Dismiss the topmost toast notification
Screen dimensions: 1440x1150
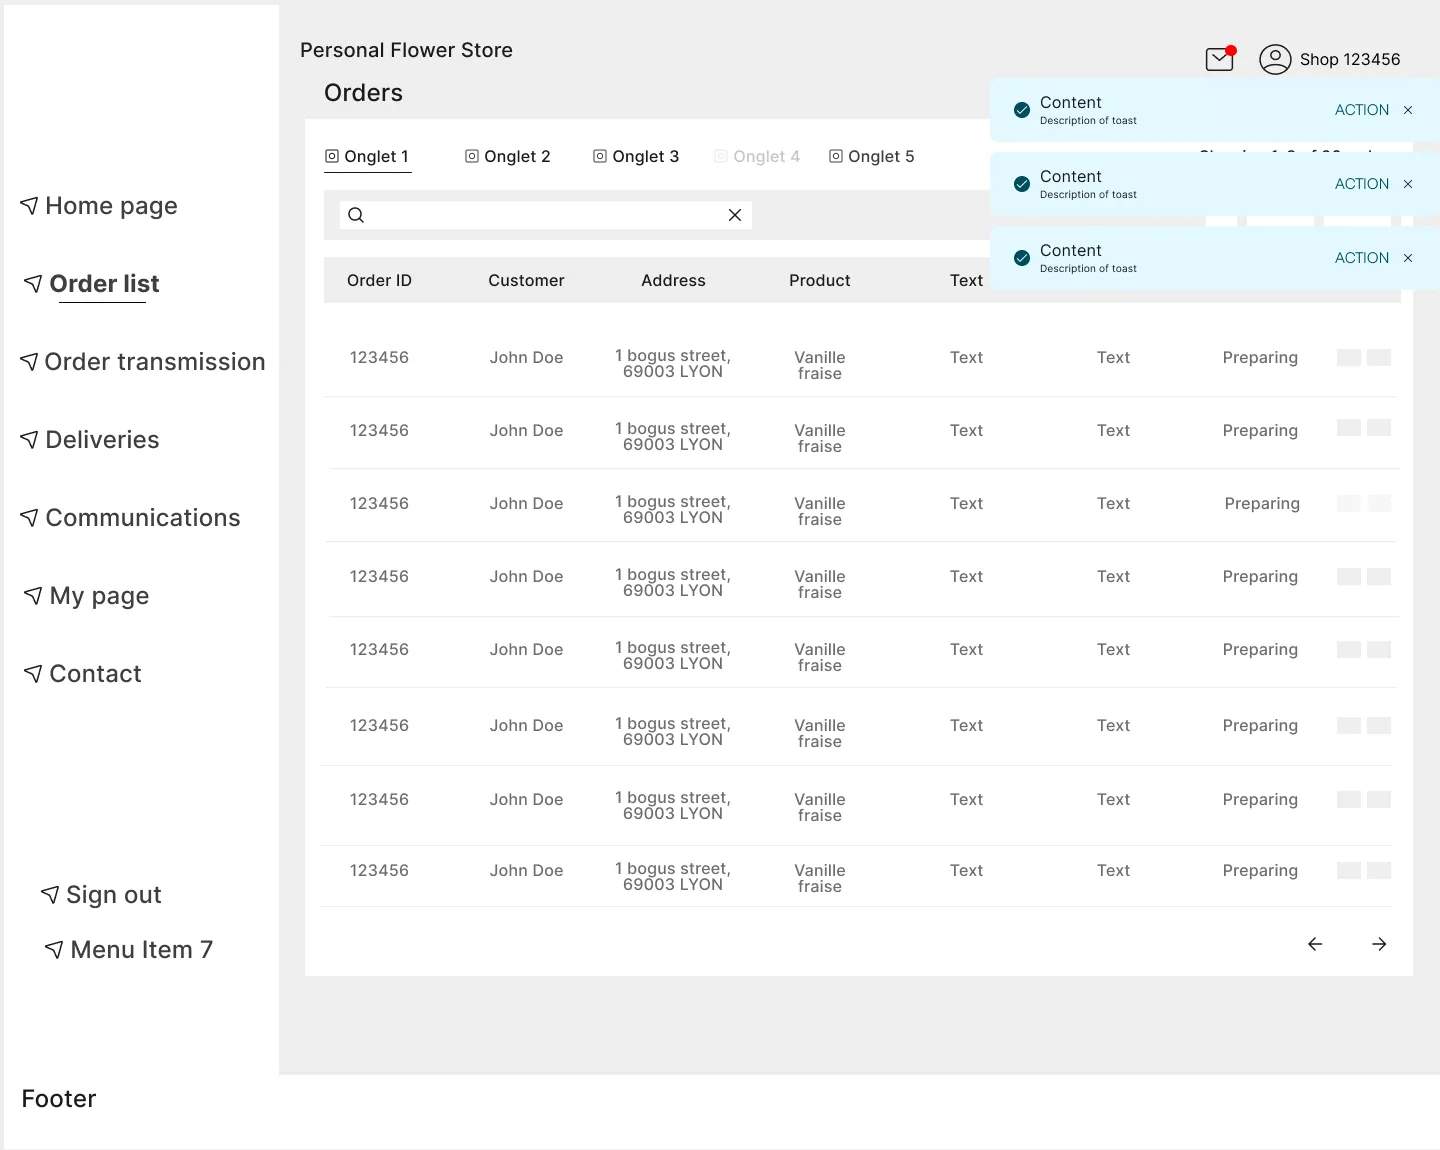coord(1408,110)
